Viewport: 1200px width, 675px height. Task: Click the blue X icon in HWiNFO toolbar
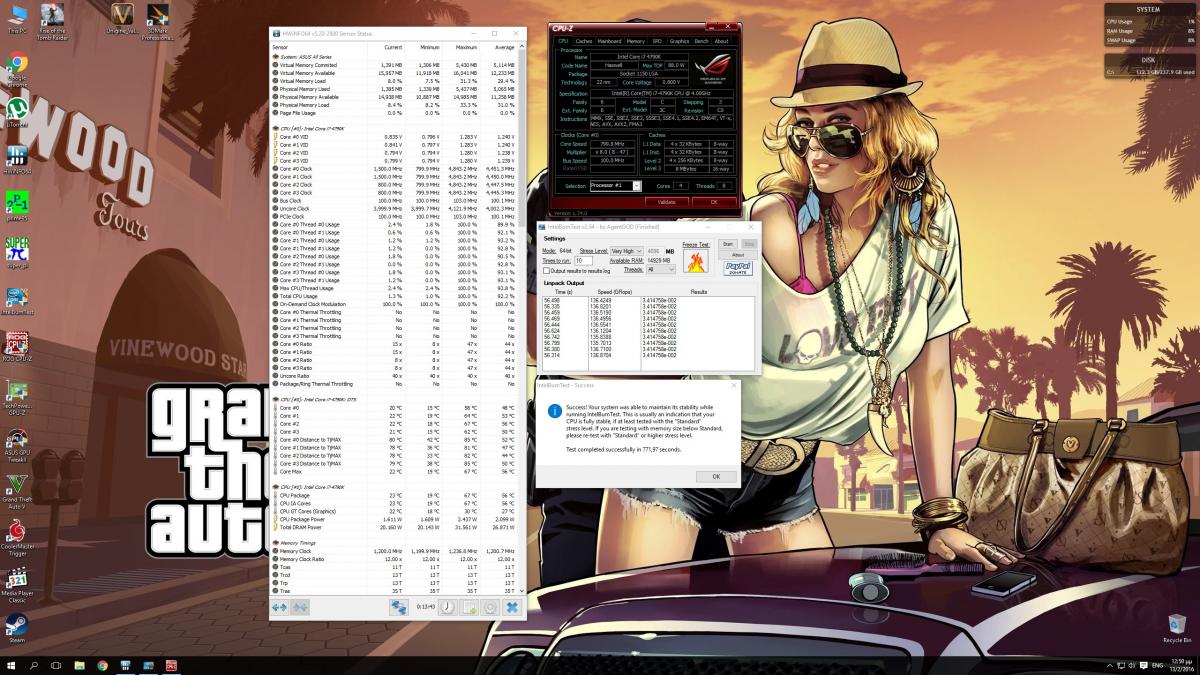click(512, 607)
